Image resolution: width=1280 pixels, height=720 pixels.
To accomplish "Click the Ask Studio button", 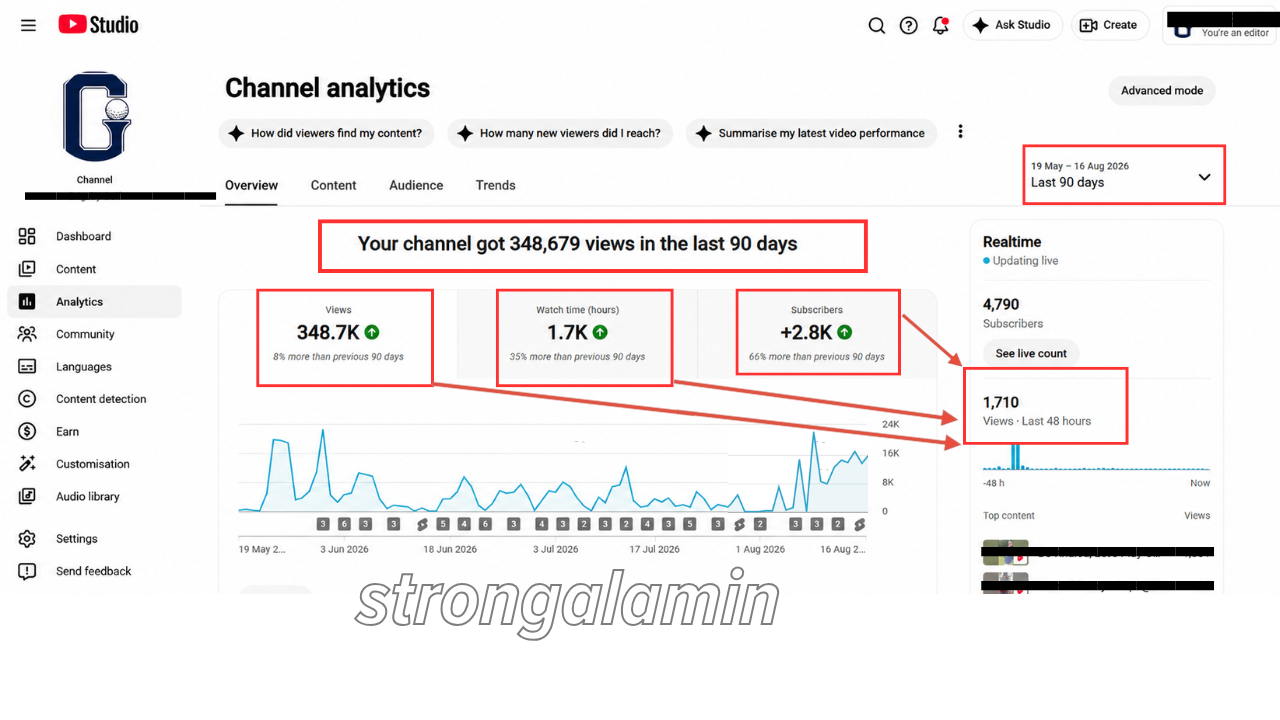I will point(1011,25).
